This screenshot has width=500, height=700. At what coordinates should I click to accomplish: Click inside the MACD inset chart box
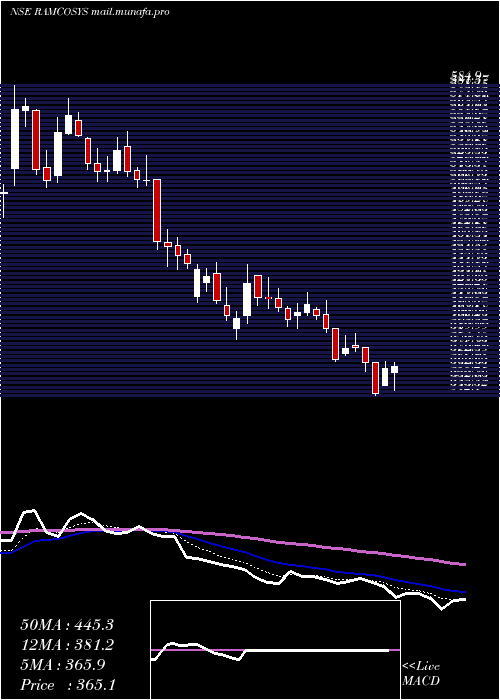(x=275, y=650)
